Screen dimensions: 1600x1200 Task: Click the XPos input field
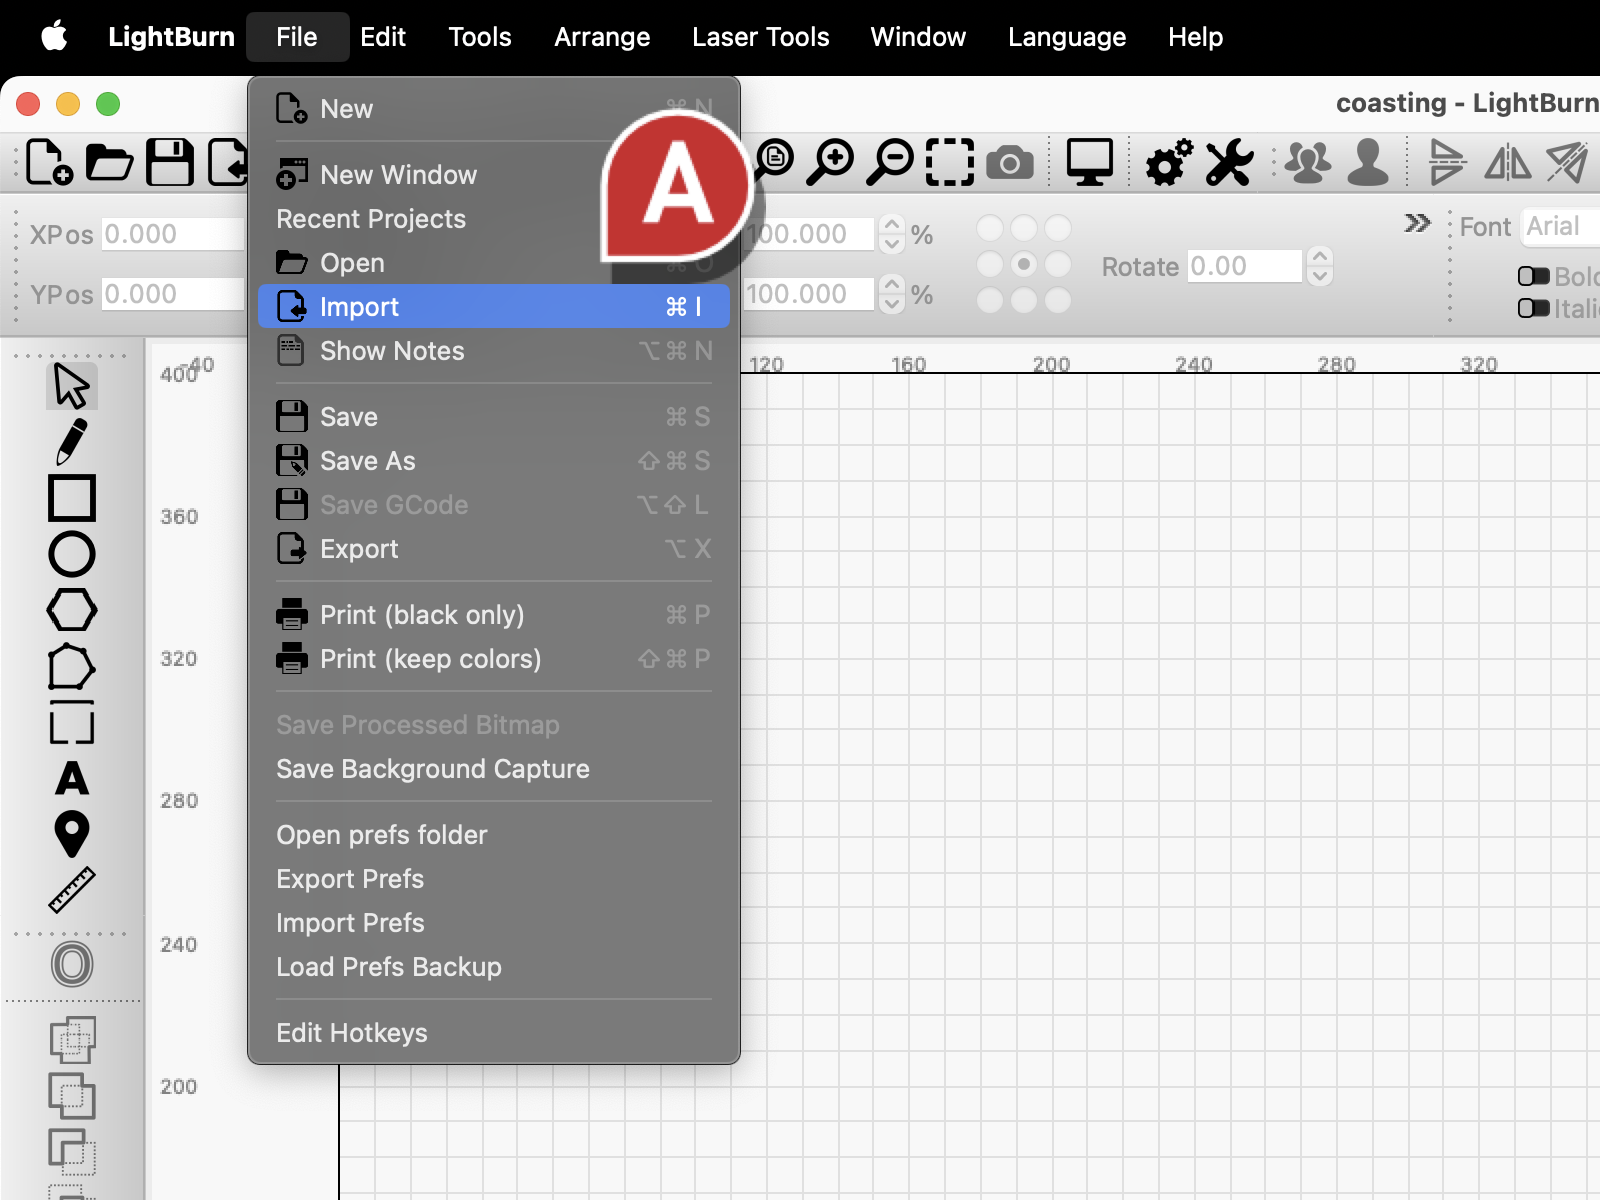click(172, 234)
